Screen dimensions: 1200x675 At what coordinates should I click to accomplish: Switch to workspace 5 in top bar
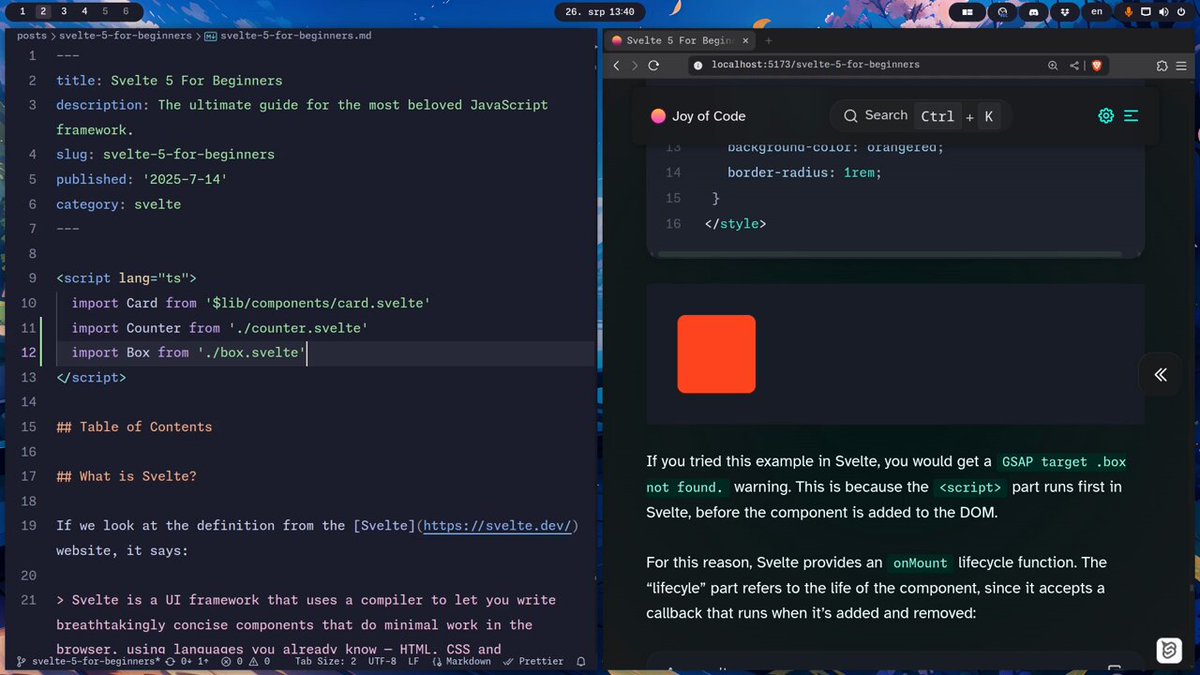click(105, 11)
